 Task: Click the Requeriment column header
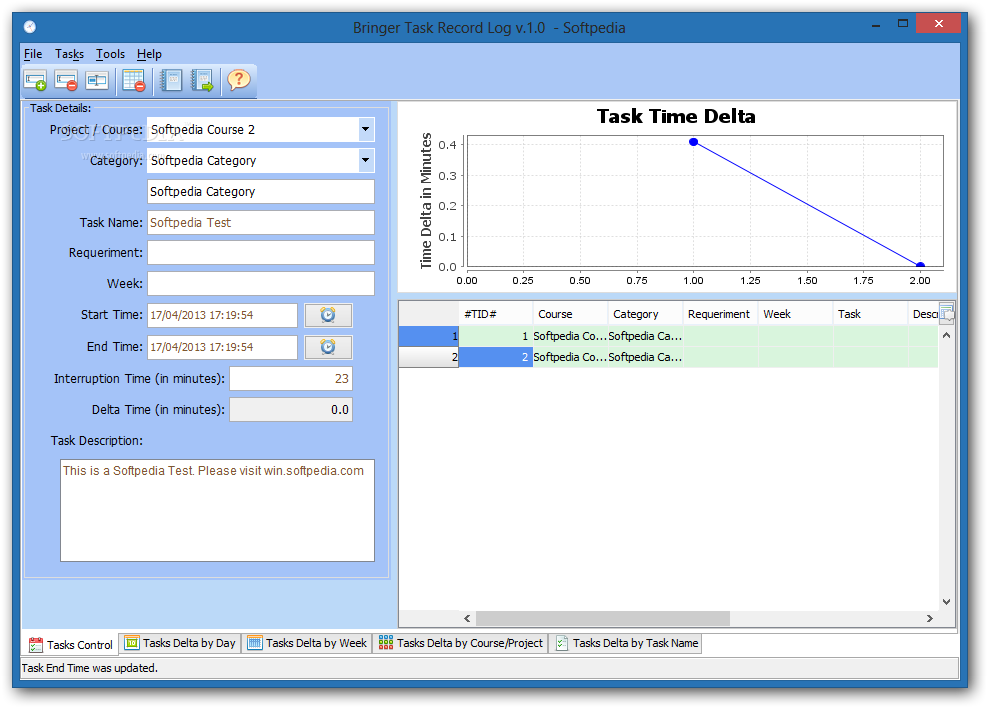(x=720, y=314)
